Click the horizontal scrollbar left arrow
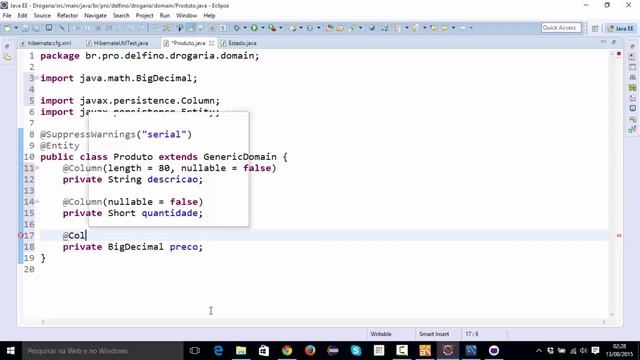640x360 pixels. [43, 322]
